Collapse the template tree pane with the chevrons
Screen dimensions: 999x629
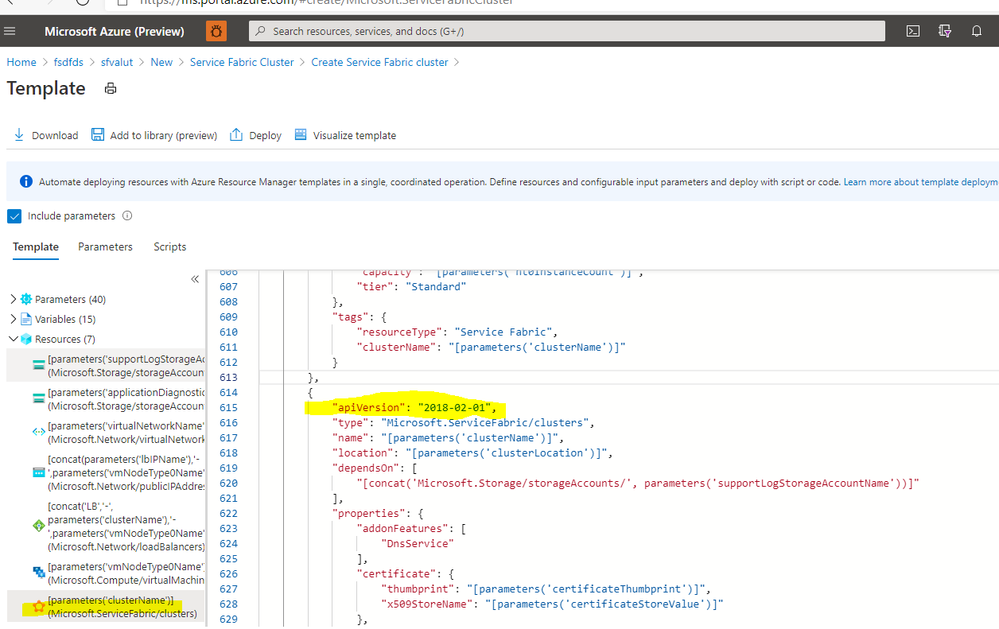[x=195, y=279]
